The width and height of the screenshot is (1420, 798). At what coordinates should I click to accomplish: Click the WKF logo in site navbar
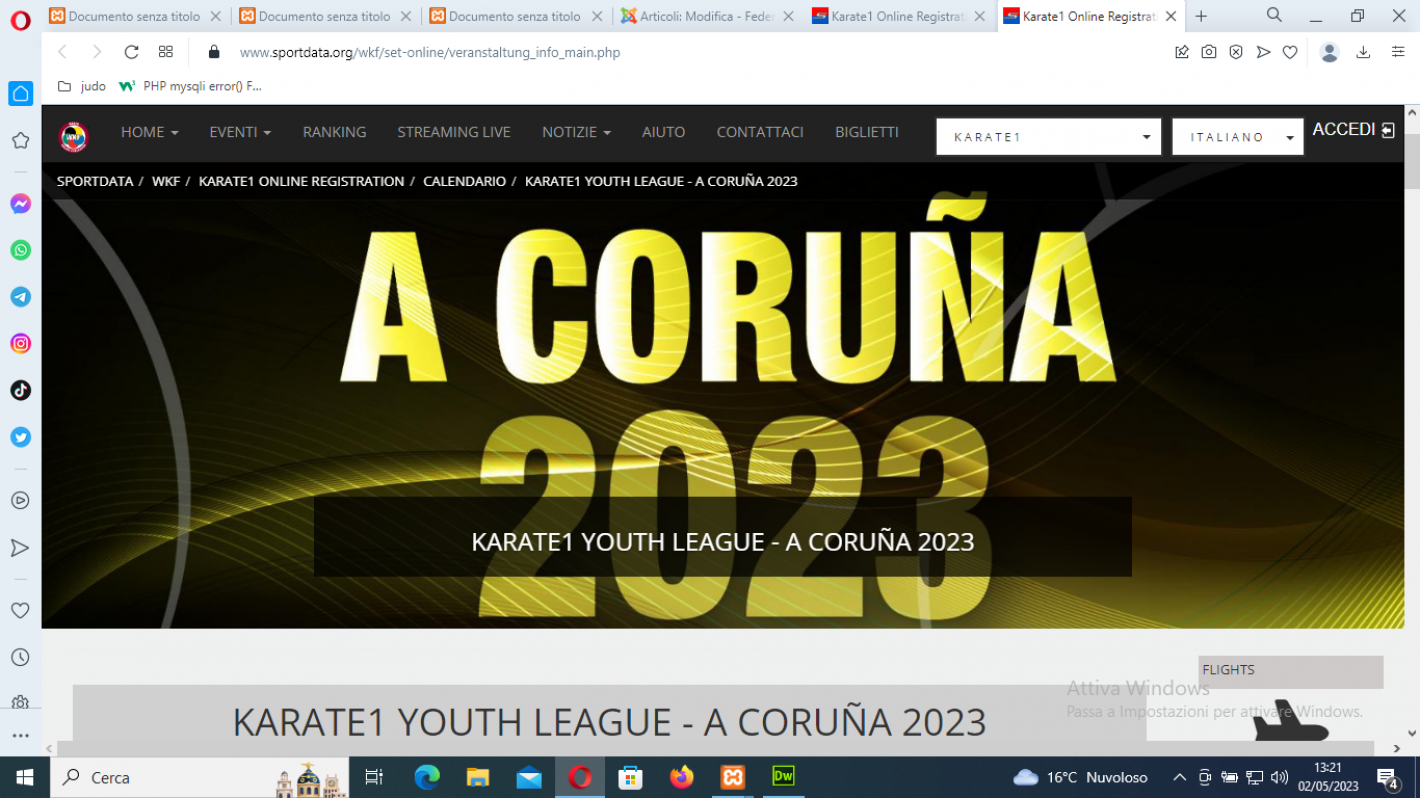74,136
